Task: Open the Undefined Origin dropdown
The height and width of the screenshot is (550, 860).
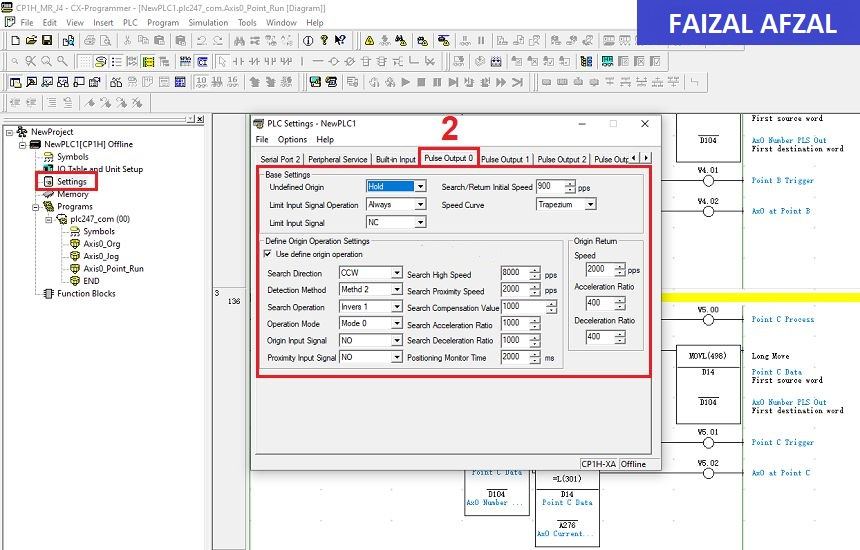Action: coord(420,186)
